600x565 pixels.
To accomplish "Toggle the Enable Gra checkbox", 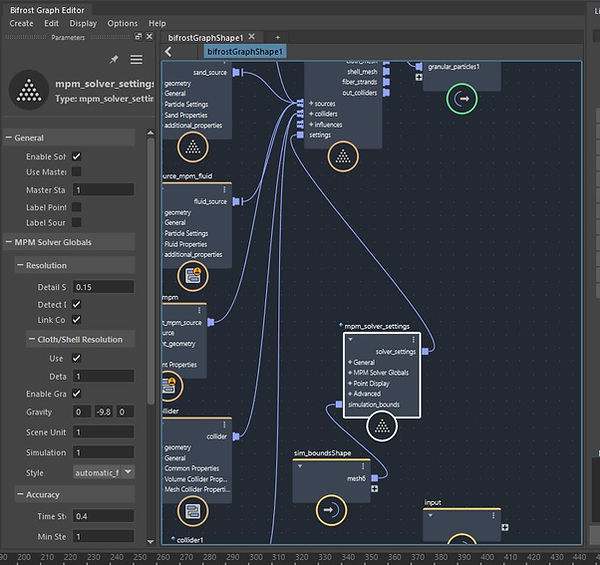I will 77,393.
